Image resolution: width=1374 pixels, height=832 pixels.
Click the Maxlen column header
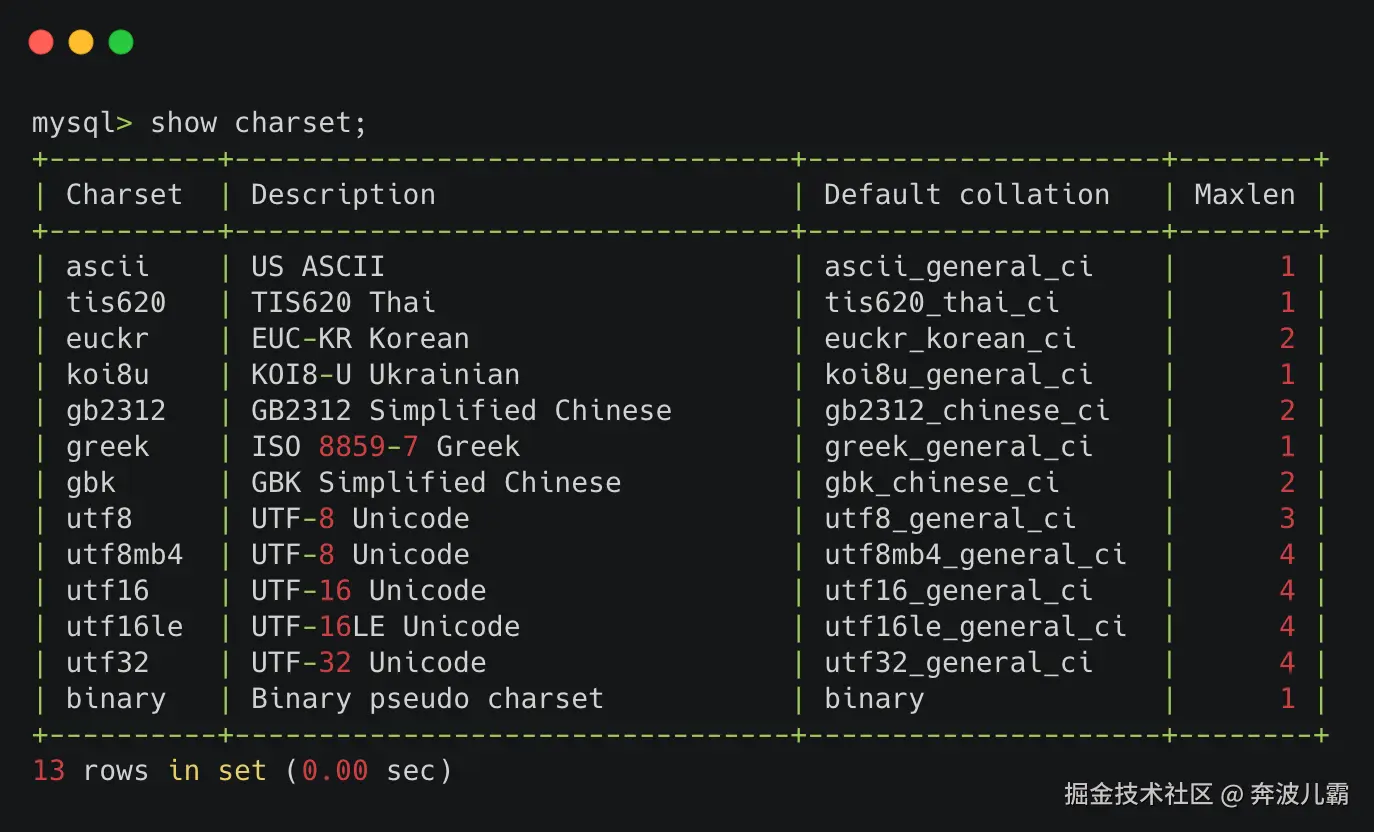[1244, 195]
